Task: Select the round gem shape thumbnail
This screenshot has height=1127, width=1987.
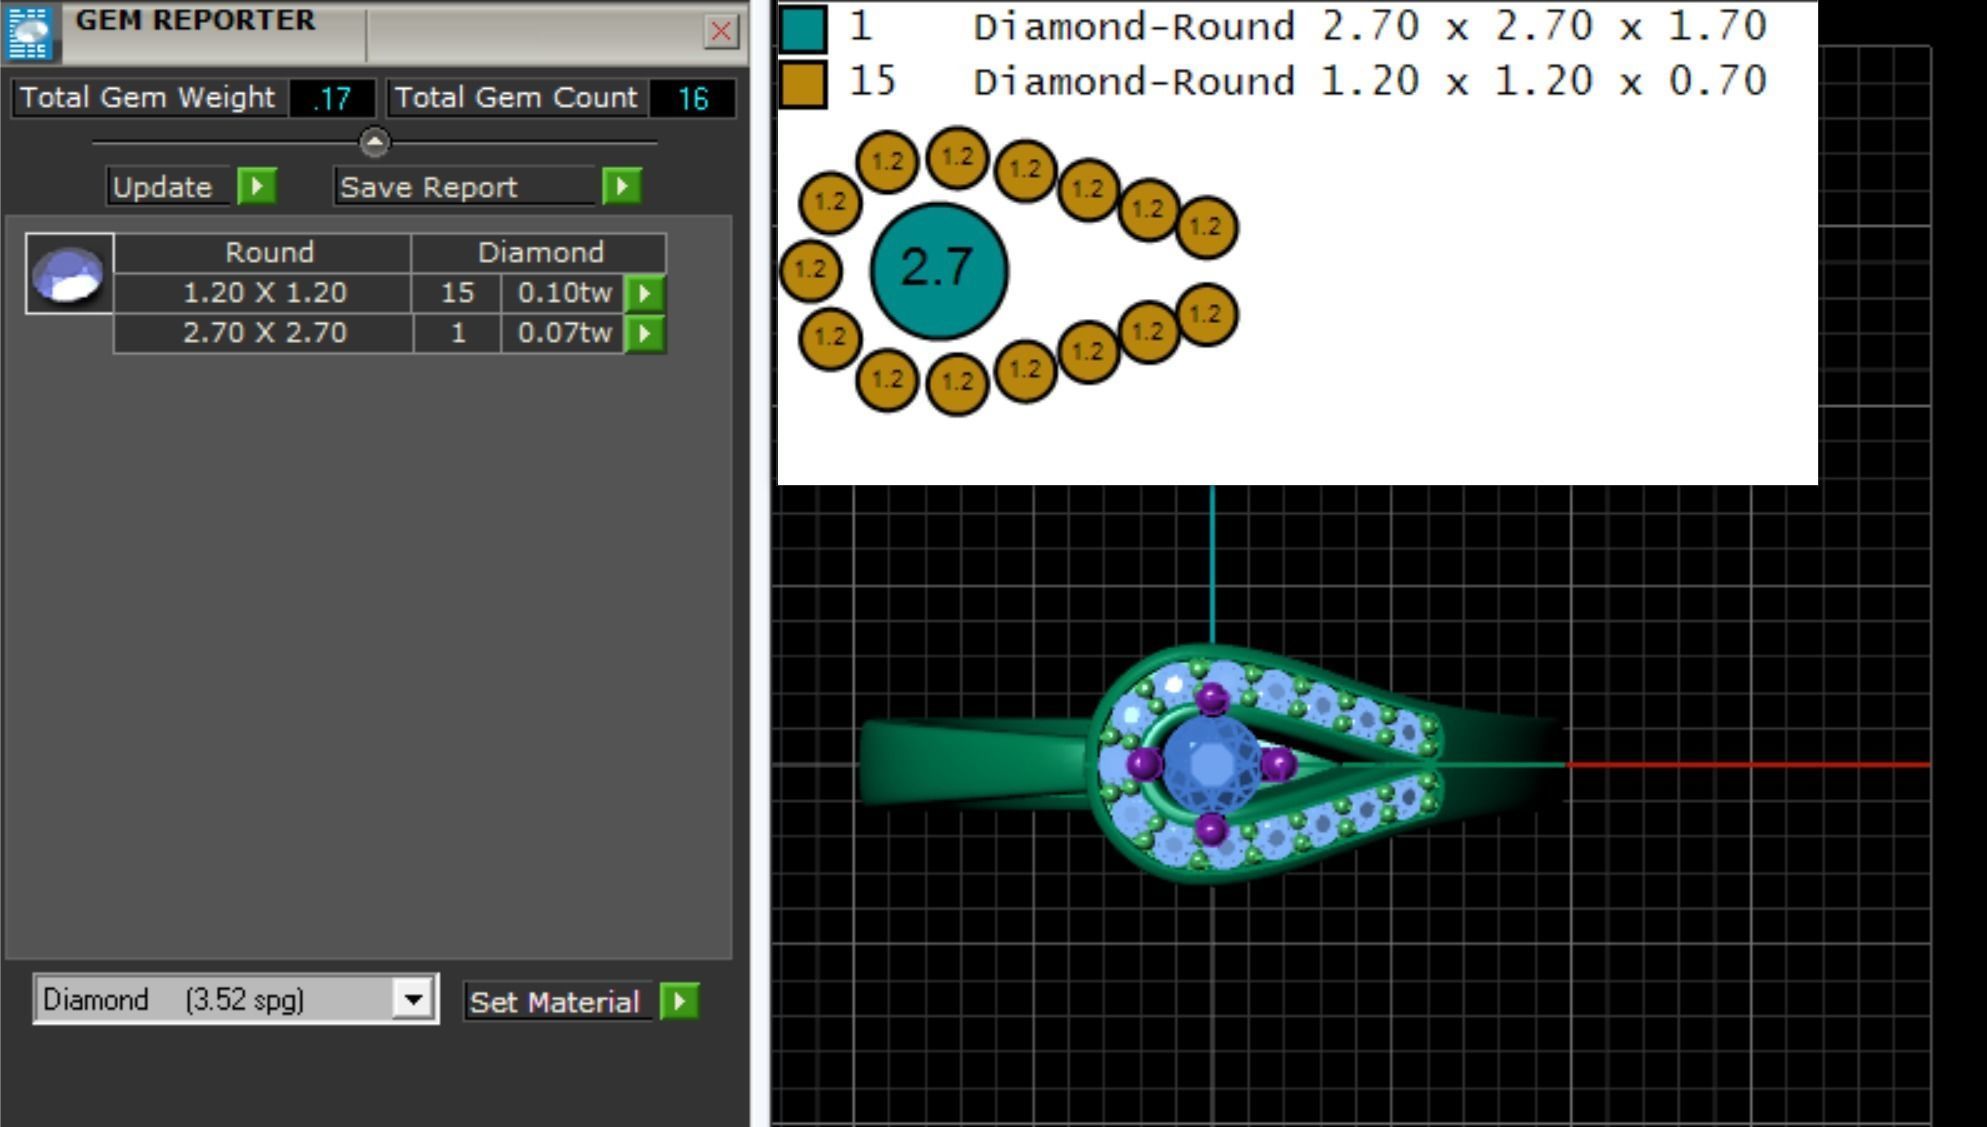Action: point(69,274)
